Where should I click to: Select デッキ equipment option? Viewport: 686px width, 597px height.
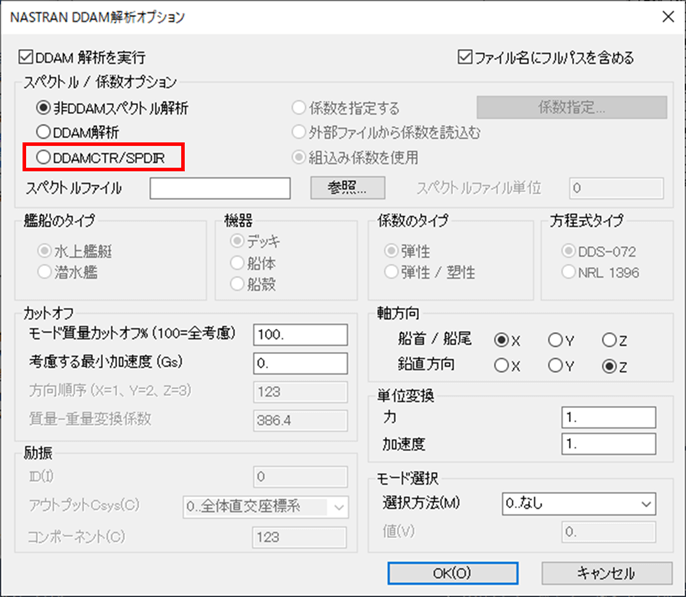pyautogui.click(x=237, y=241)
